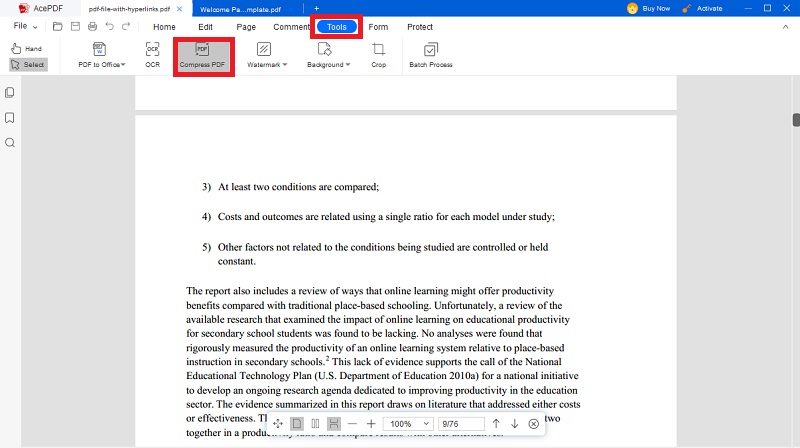Switch to Form tab
The width and height of the screenshot is (800, 448).
click(378, 27)
